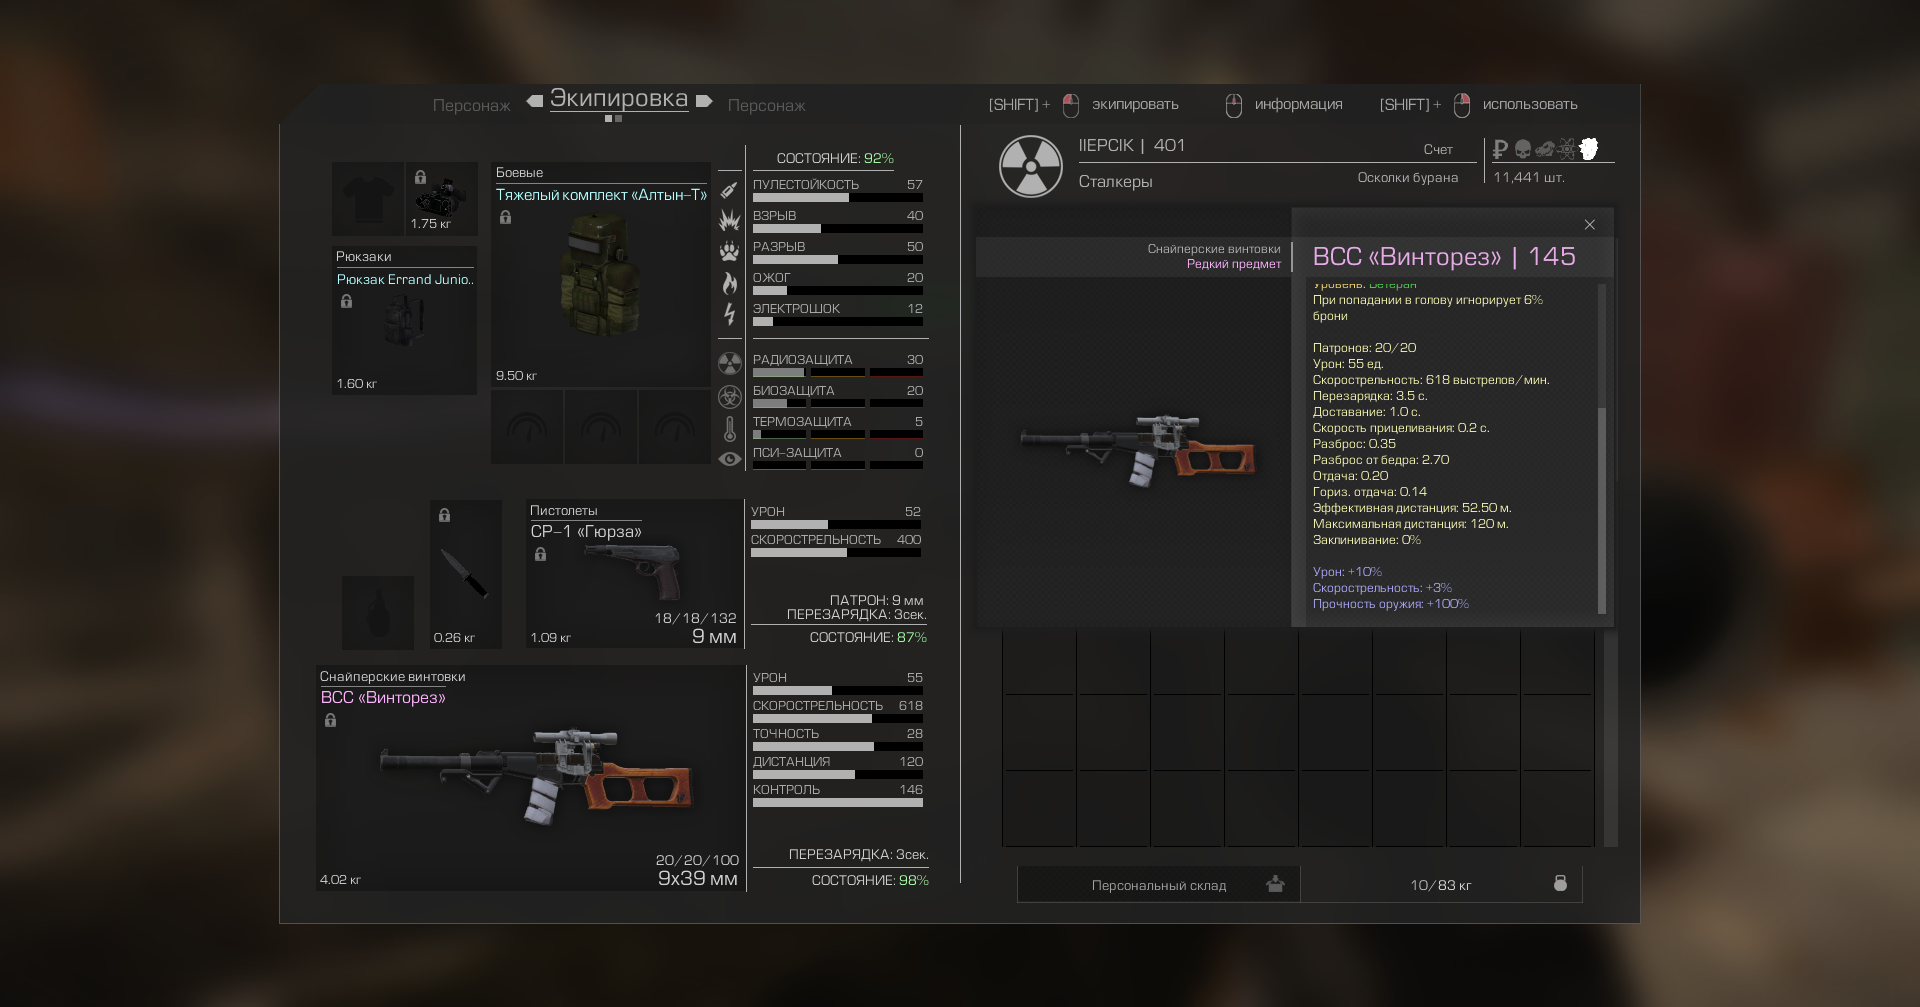The image size is (1920, 1007).
Task: Click the информация hint mouse icon
Action: pos(1234,105)
